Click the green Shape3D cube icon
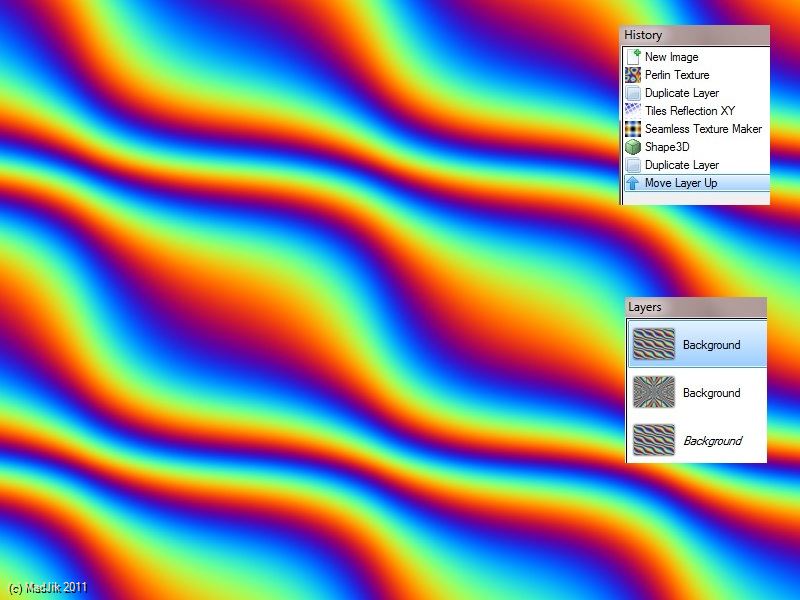Screen dimensions: 800x600 click(x=633, y=147)
